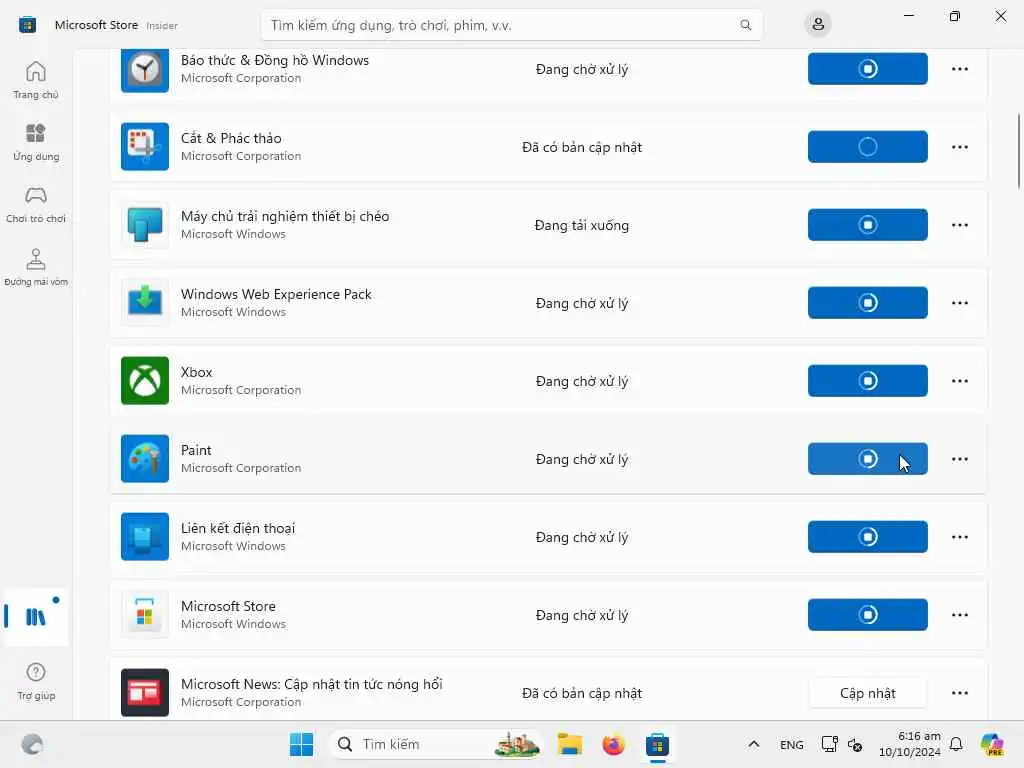Click the user account profile icon
Screen dimensions: 1024x768
[818, 25]
